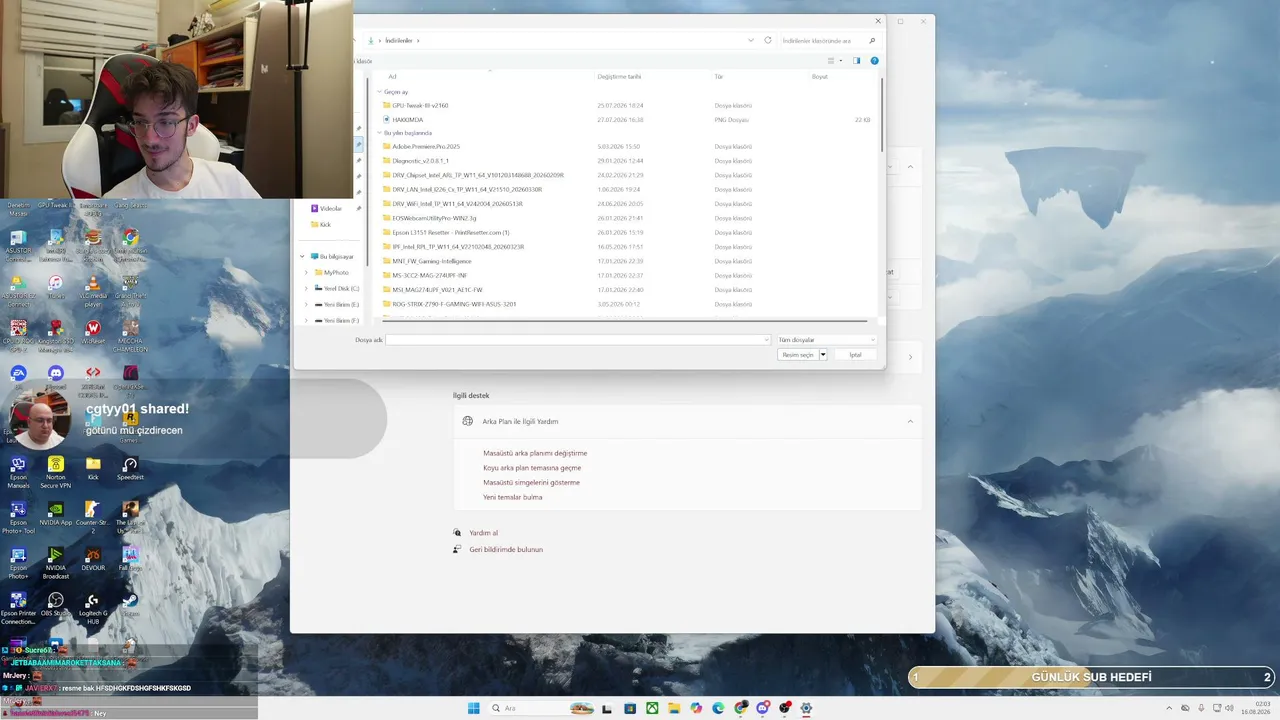Sort files by the Tür column header
This screenshot has height=720, width=1280.
[x=718, y=76]
